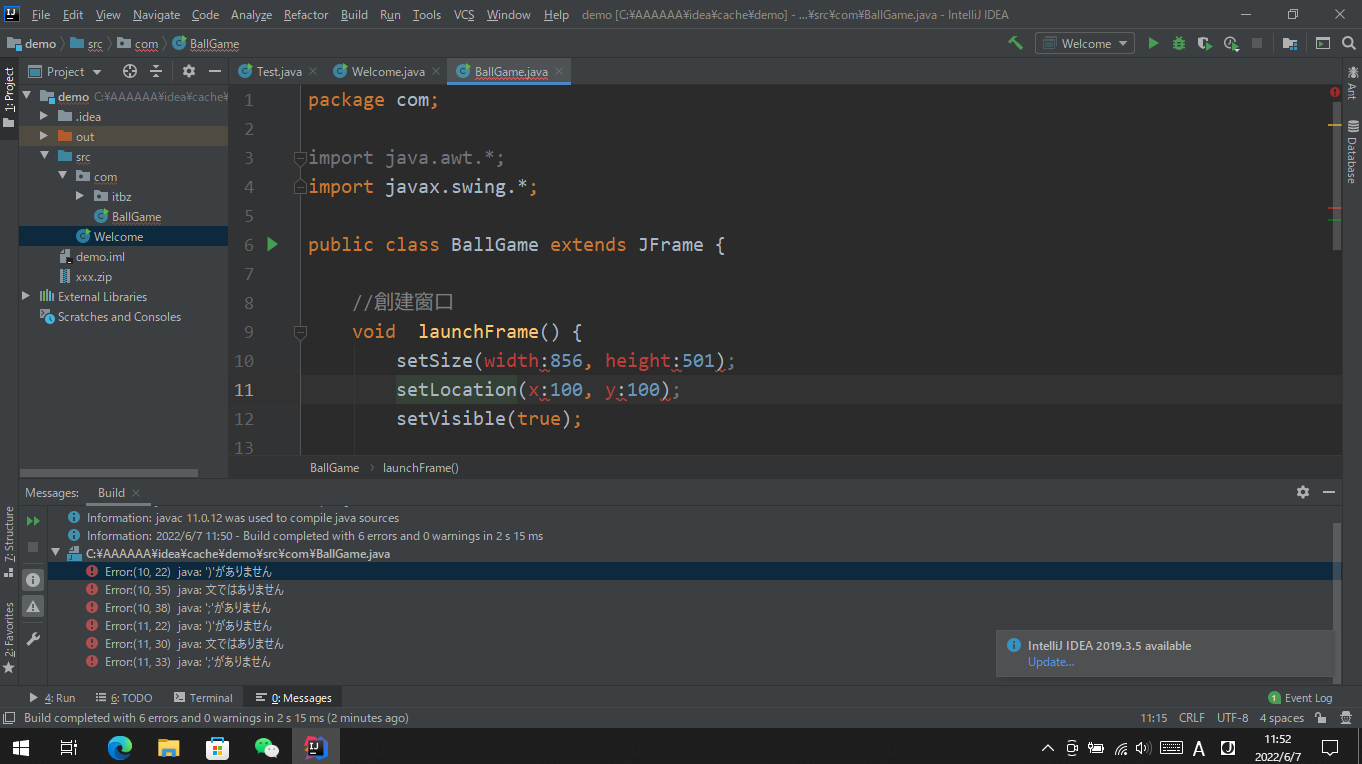Viewport: 1362px width, 764px height.
Task: Run the Welcome configuration with green play
Action: click(1153, 43)
